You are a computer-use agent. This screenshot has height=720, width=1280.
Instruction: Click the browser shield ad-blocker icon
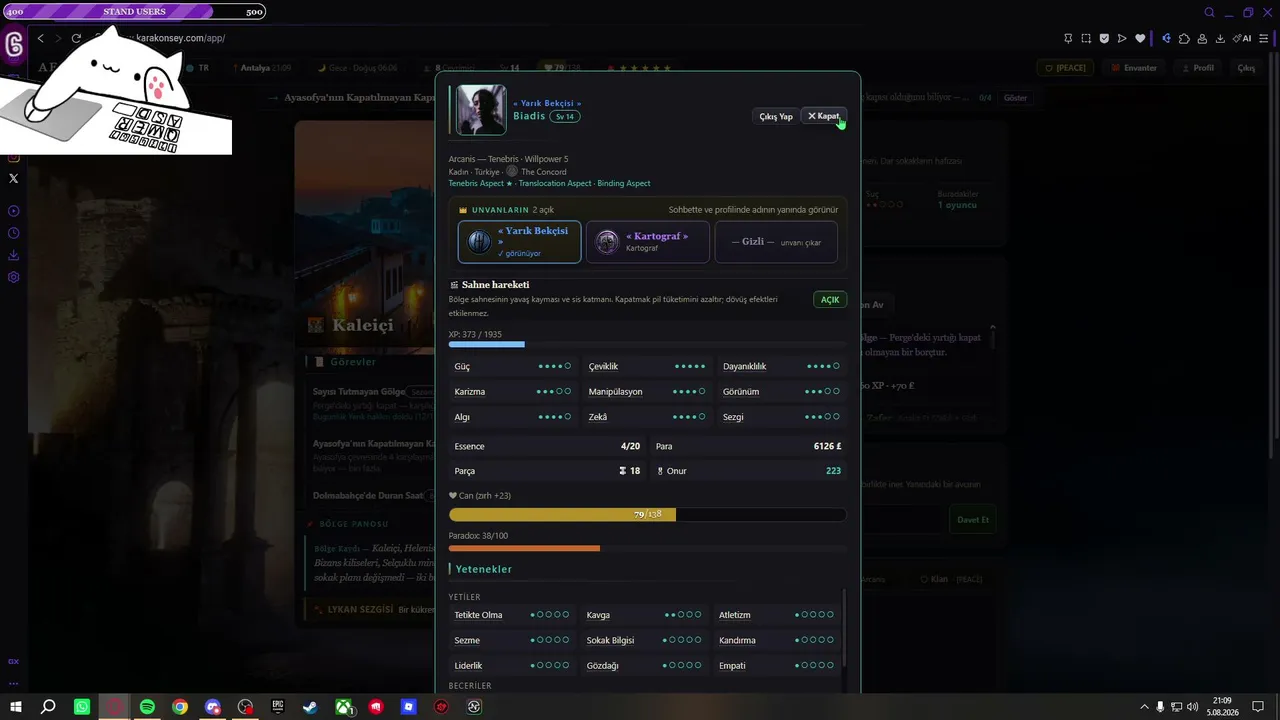pos(1104,38)
